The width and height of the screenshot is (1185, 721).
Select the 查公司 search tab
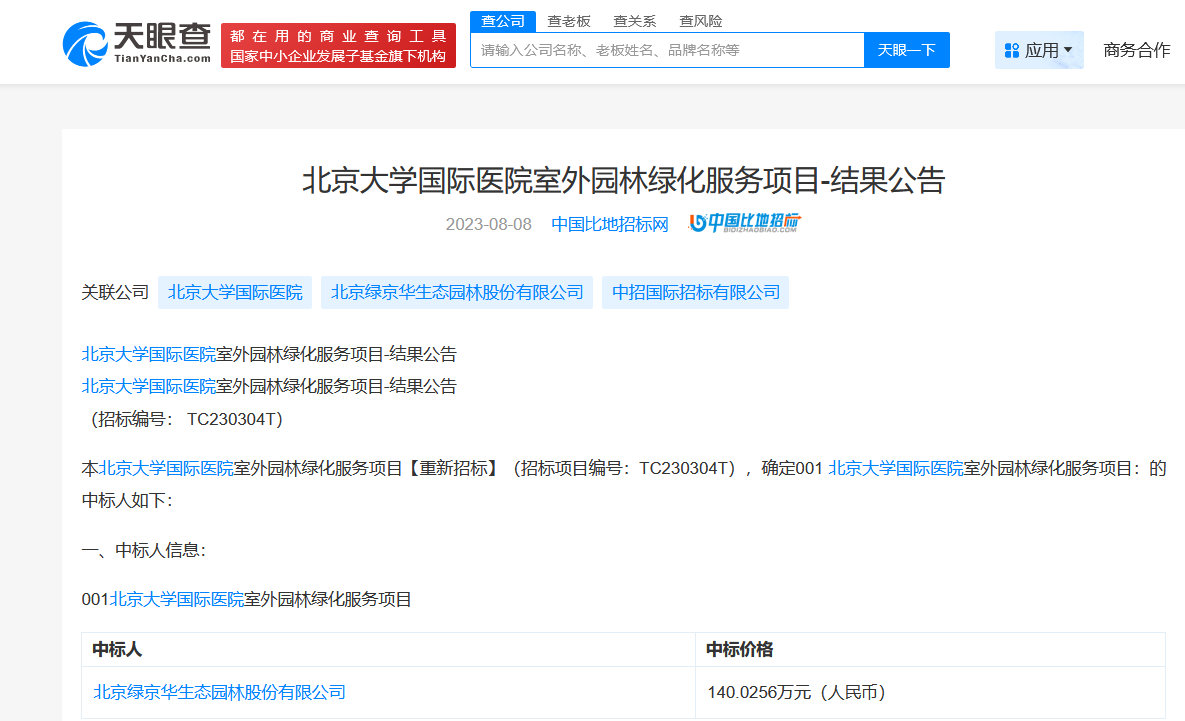click(503, 21)
